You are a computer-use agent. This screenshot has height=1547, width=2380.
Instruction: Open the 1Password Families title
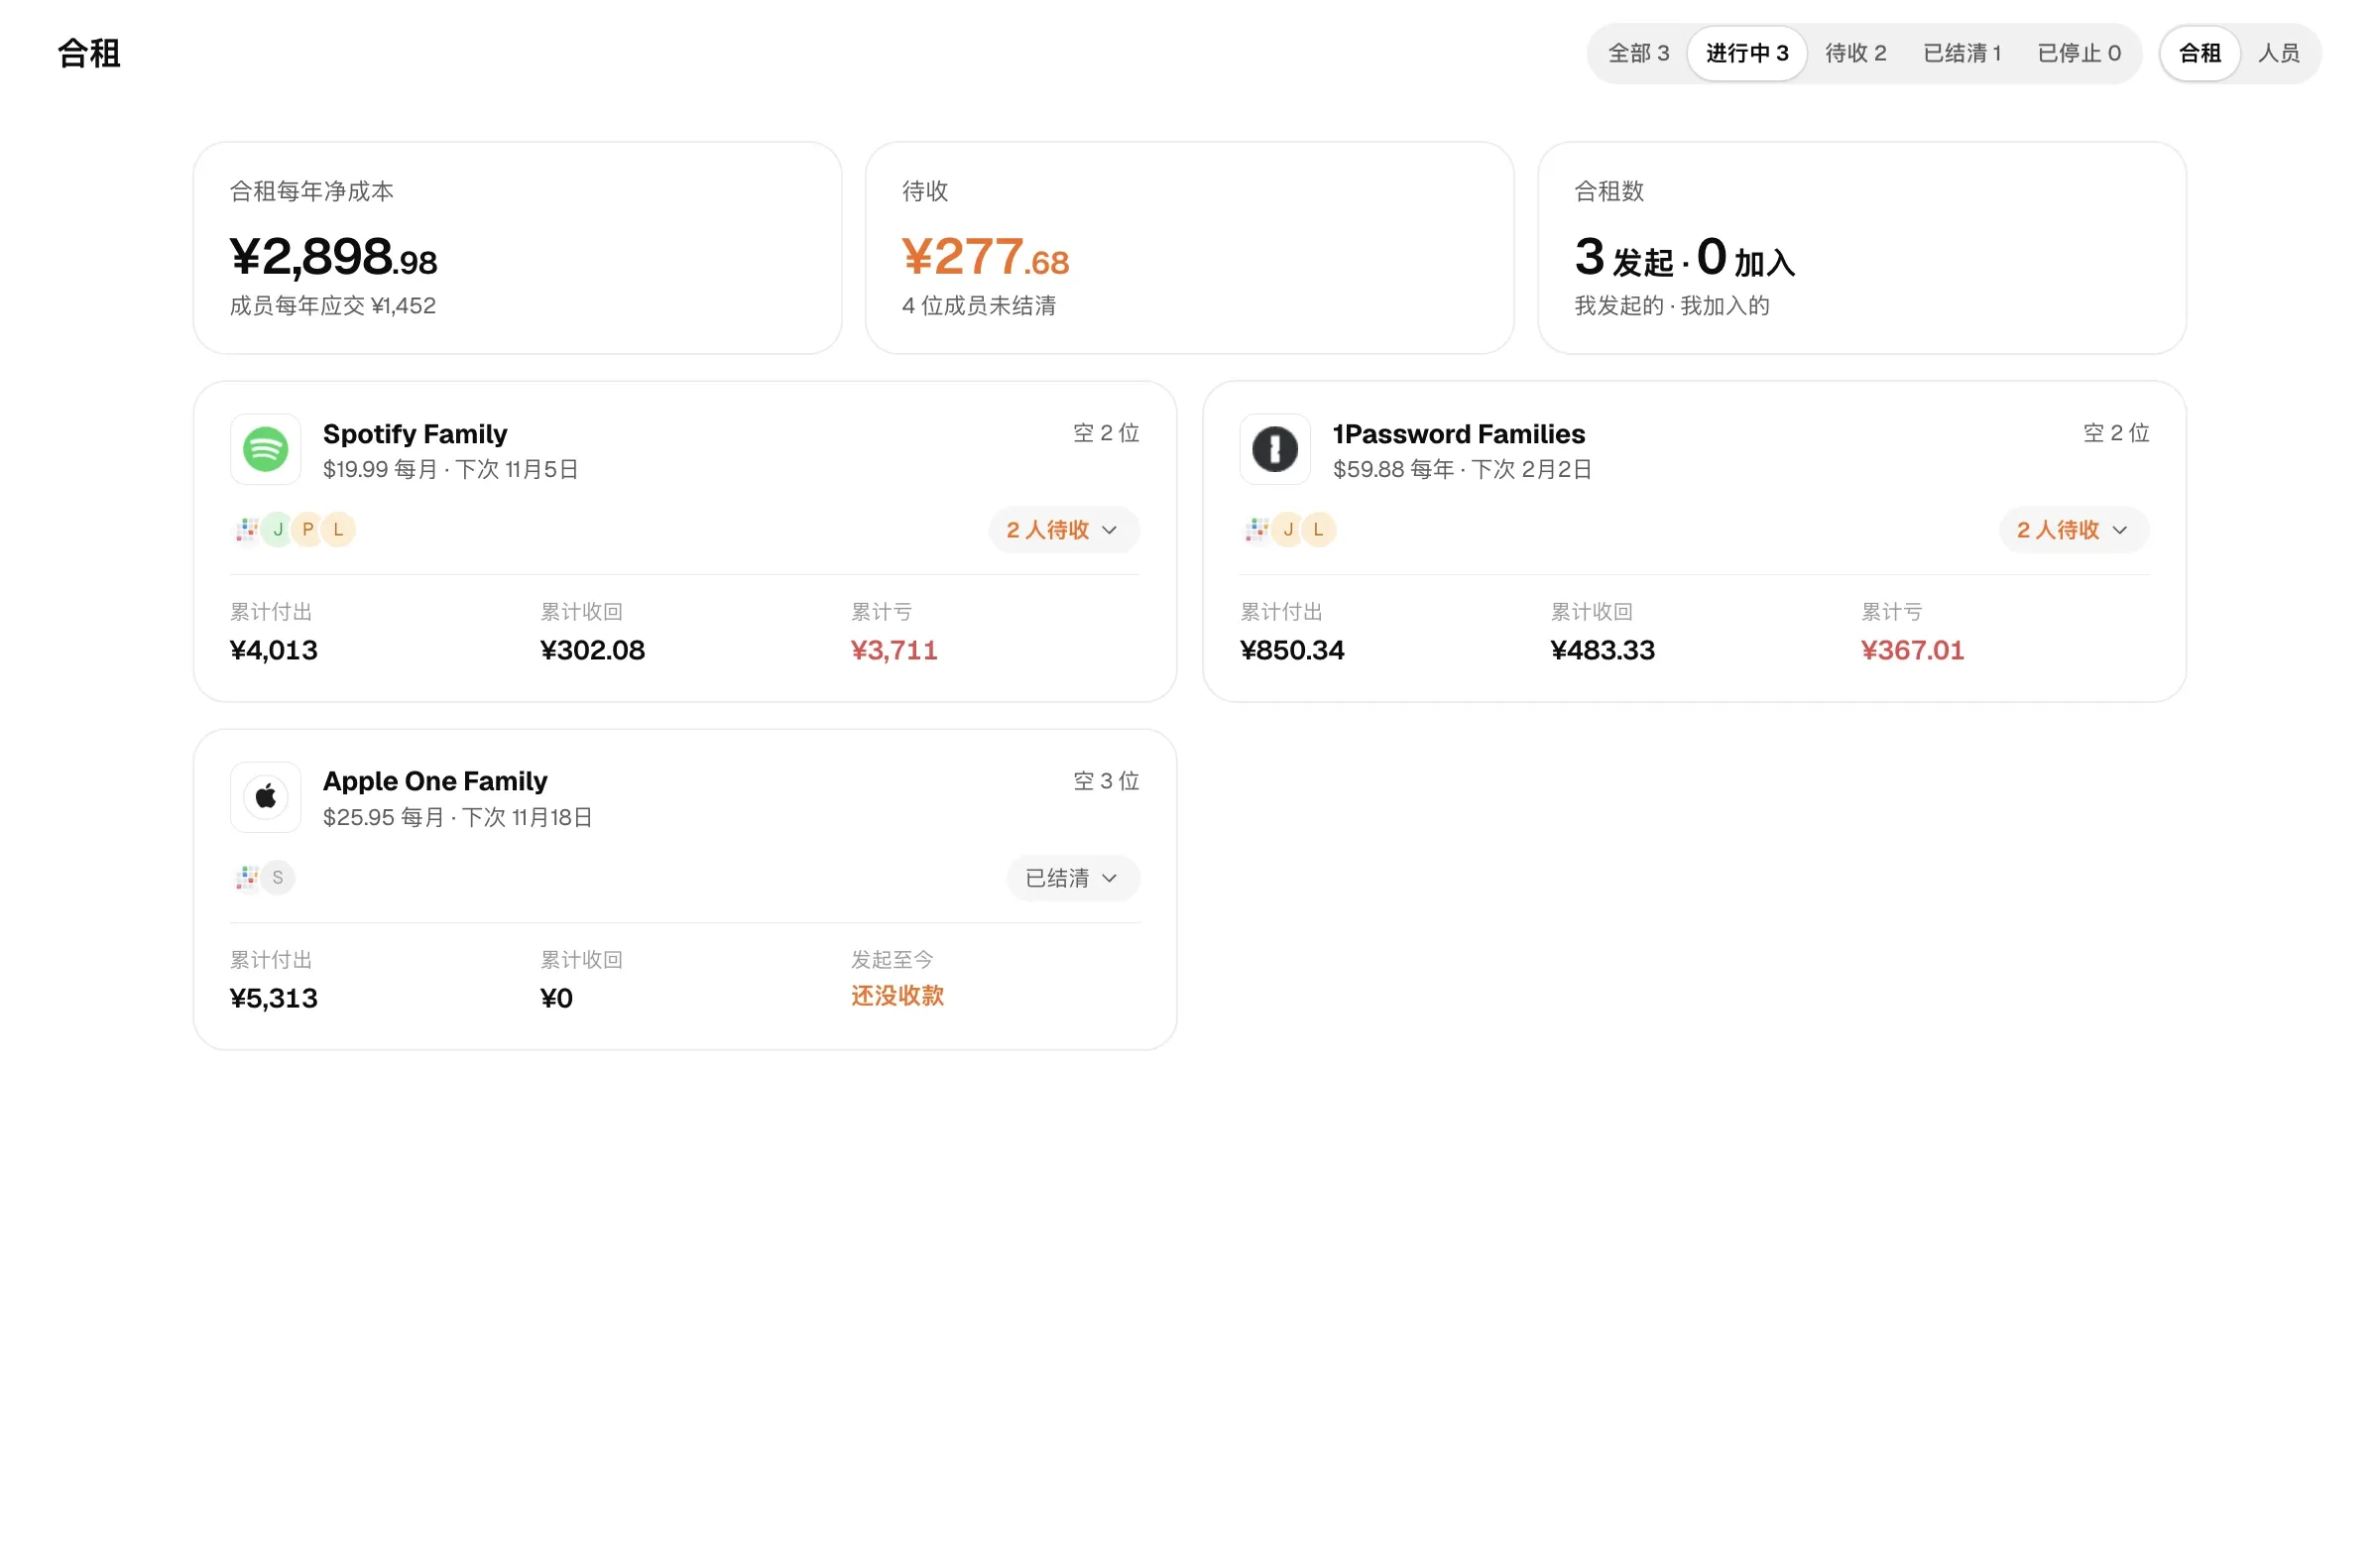click(x=1458, y=433)
